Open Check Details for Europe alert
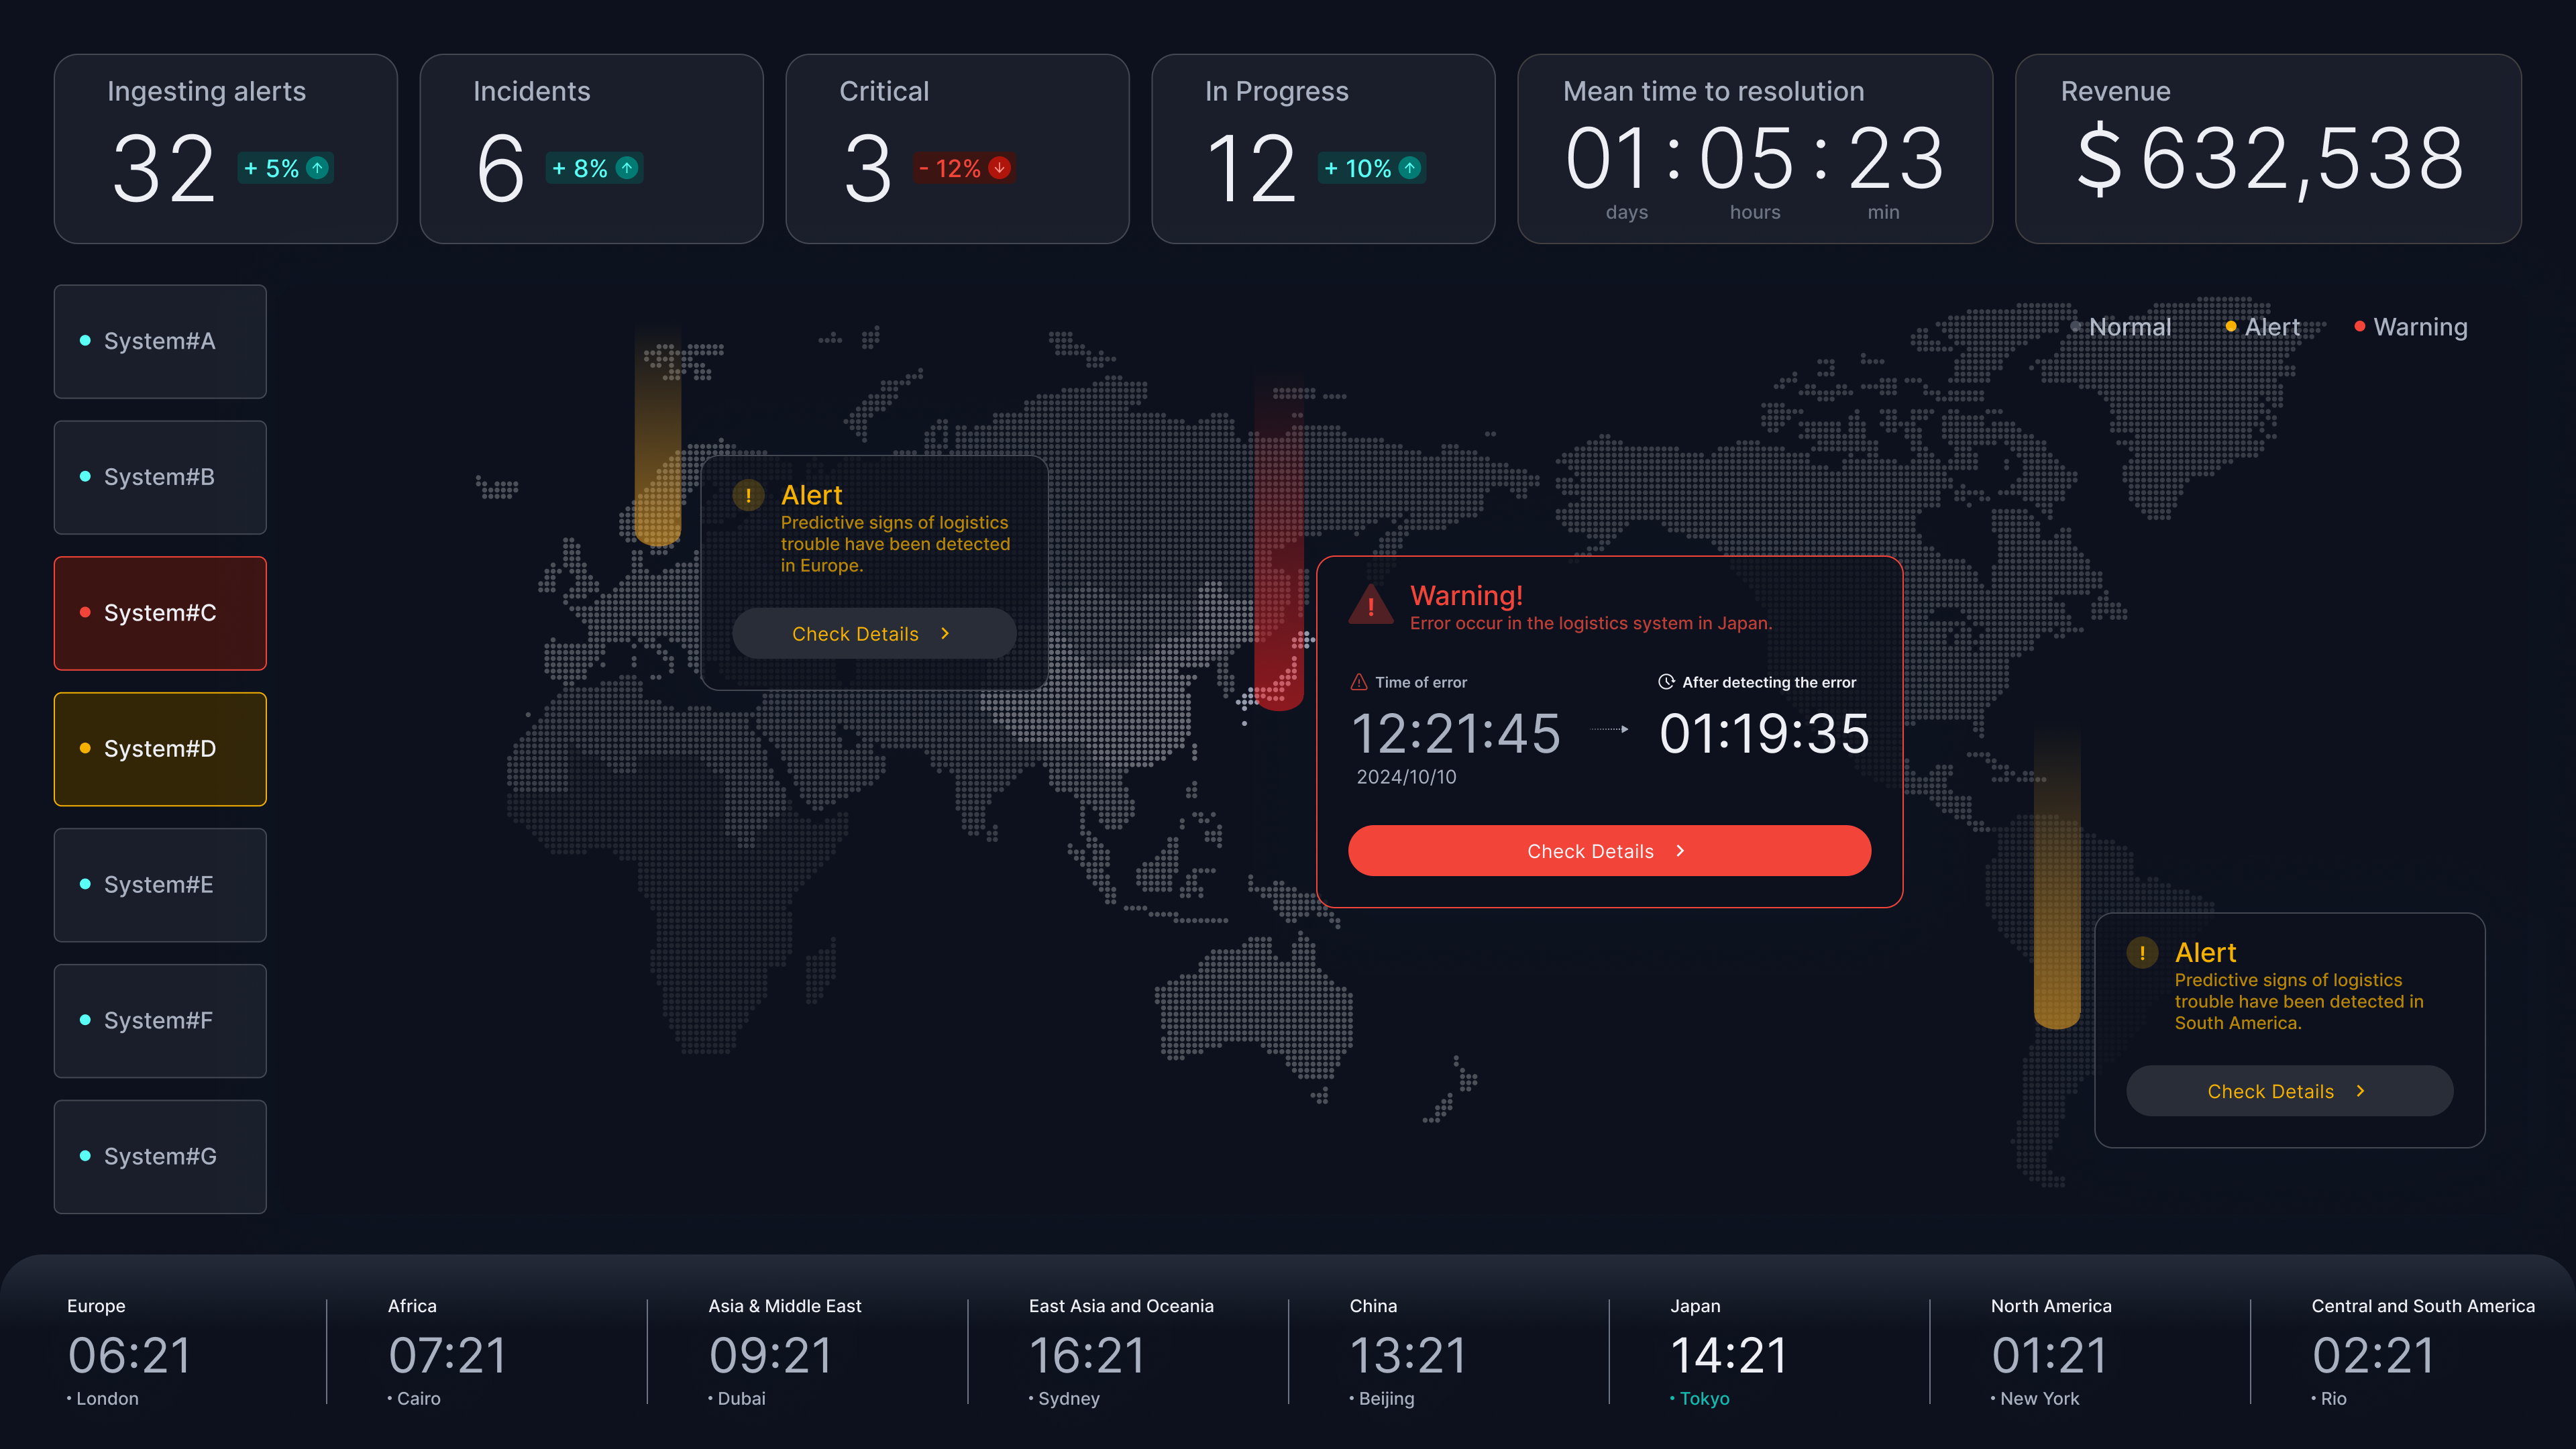Viewport: 2576px width, 1449px height. (873, 634)
